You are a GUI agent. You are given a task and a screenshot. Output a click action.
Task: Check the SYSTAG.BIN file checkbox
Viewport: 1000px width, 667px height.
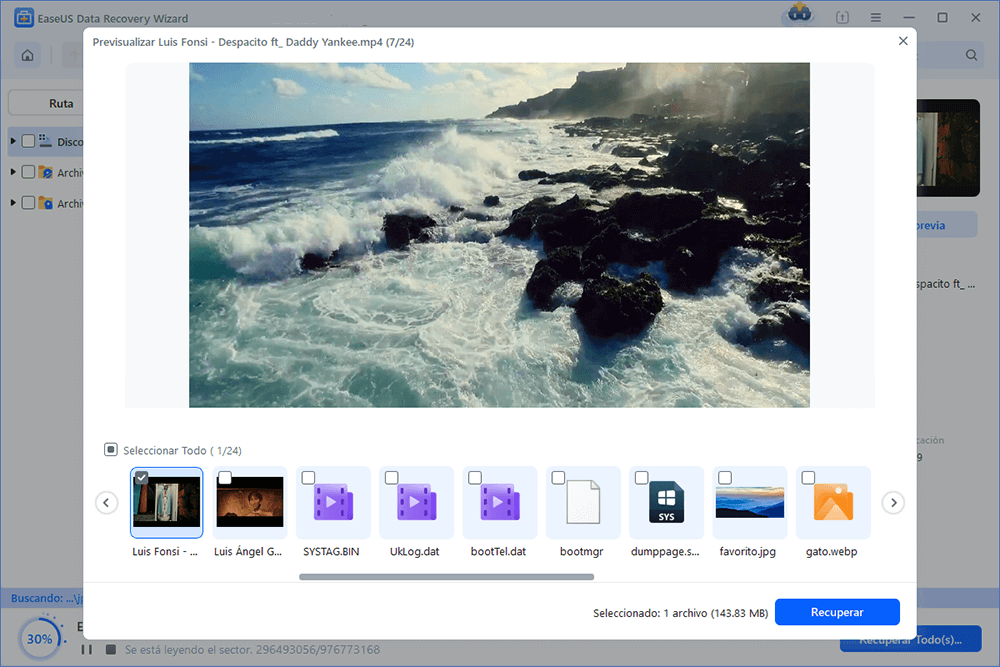[308, 478]
